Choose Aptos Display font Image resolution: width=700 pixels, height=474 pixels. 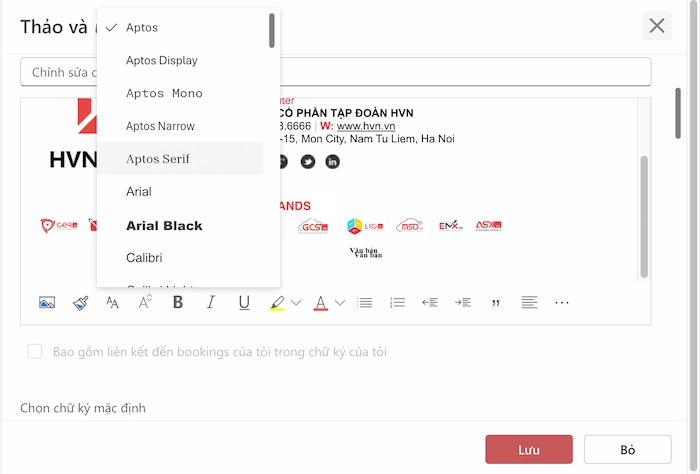click(x=180, y=60)
